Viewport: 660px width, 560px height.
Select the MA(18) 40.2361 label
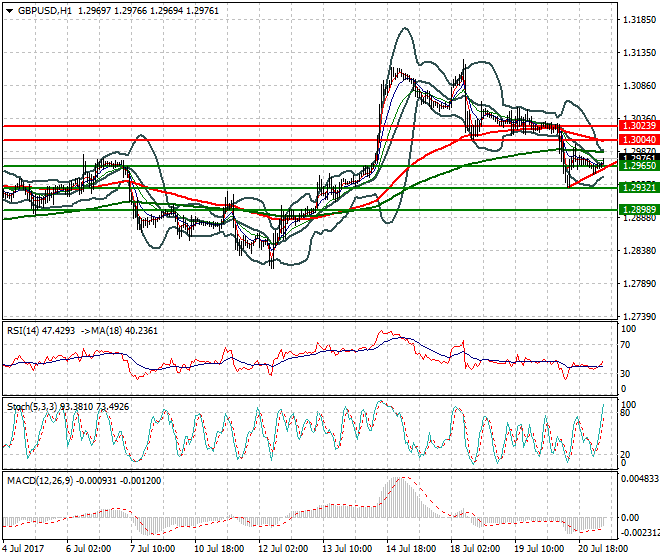click(x=125, y=331)
